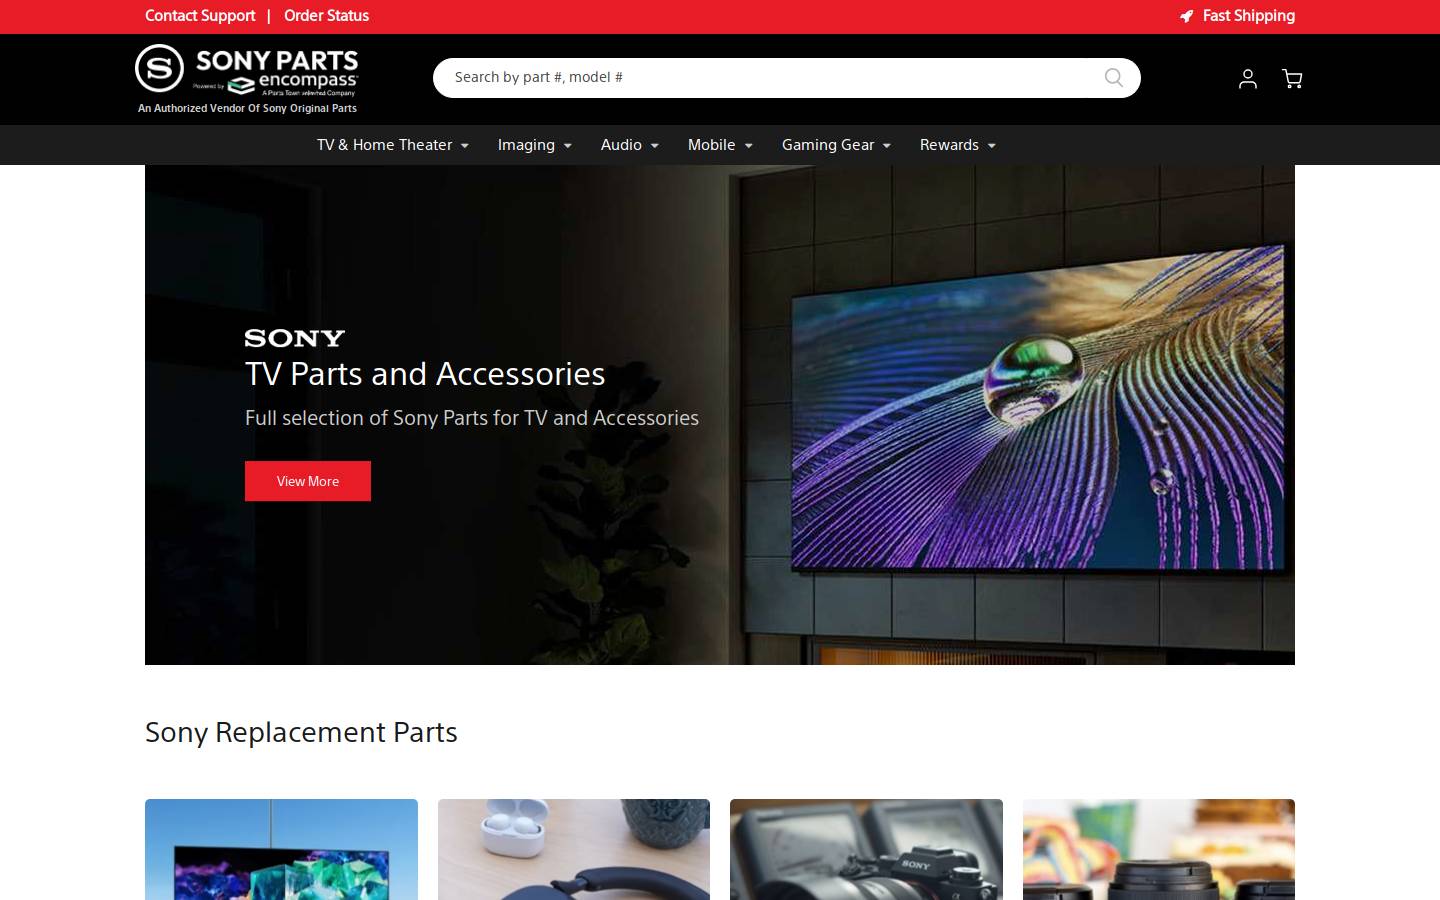This screenshot has height=900, width=1440.
Task: Expand the Mobile dropdown arrow
Action: coord(748,146)
